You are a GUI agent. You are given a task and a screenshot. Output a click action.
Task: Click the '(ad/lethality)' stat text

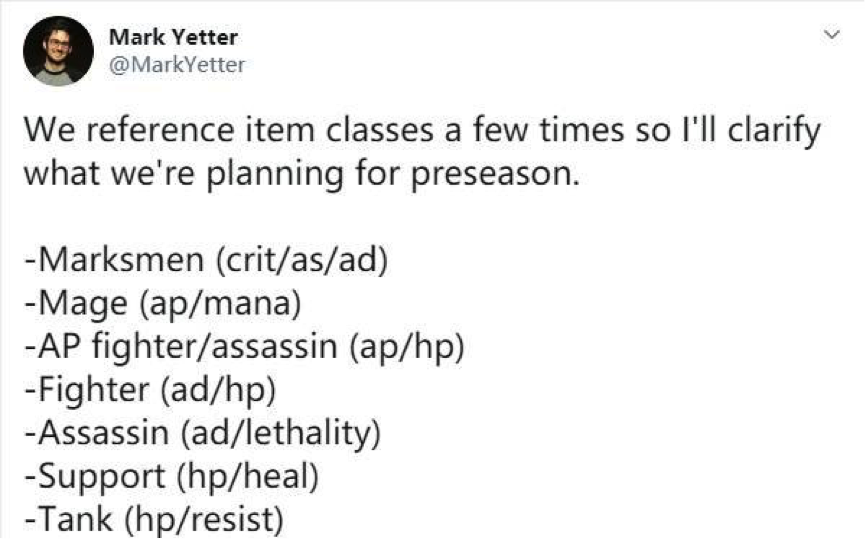(x=281, y=434)
